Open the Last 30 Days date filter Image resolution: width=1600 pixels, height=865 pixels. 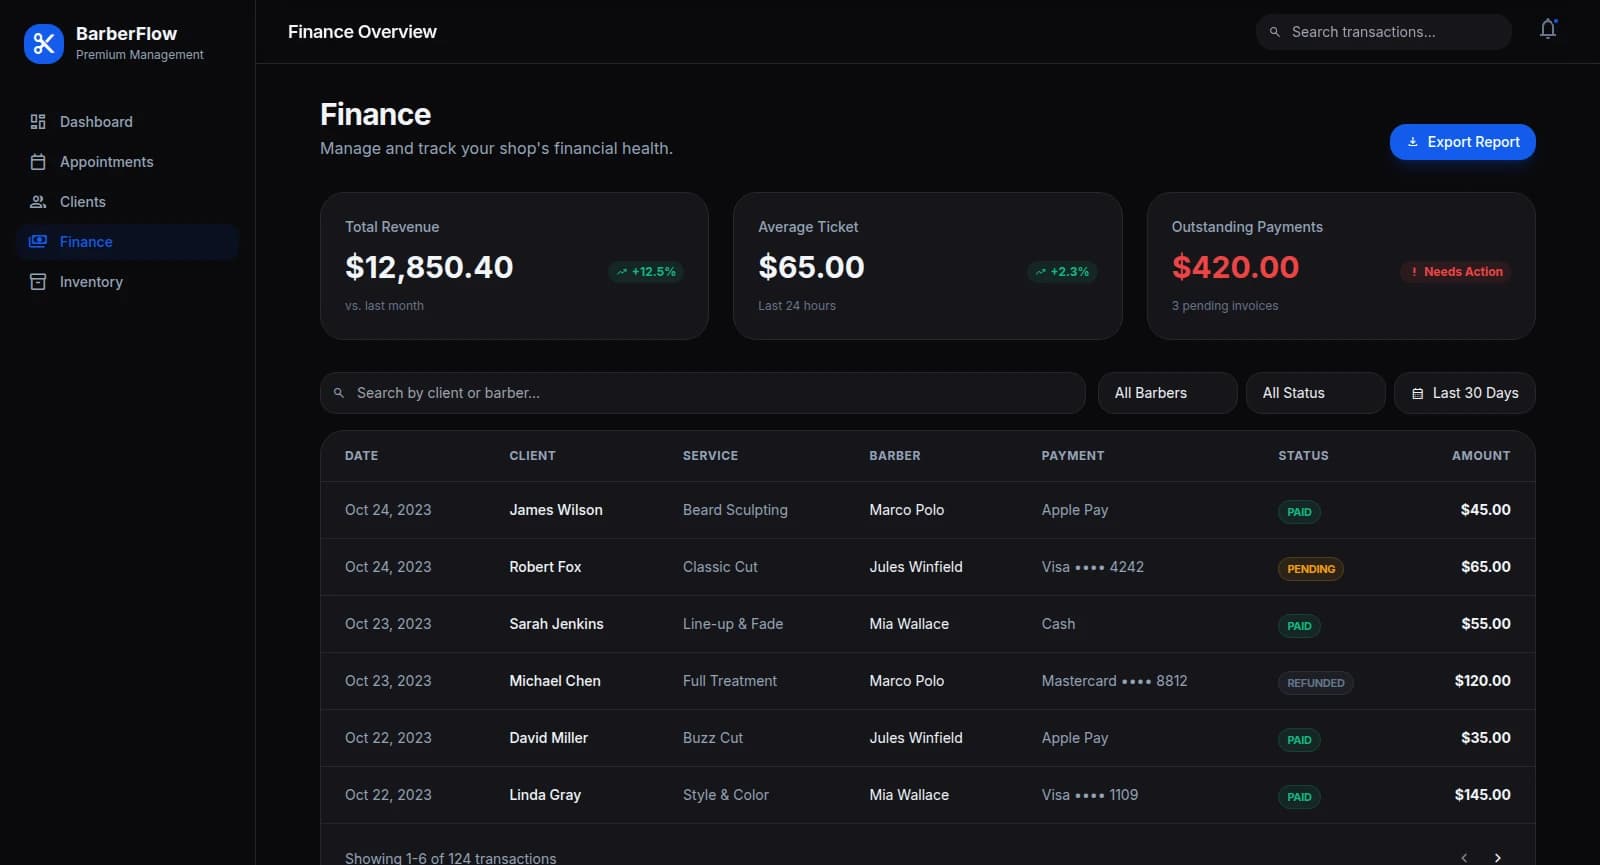click(x=1465, y=393)
